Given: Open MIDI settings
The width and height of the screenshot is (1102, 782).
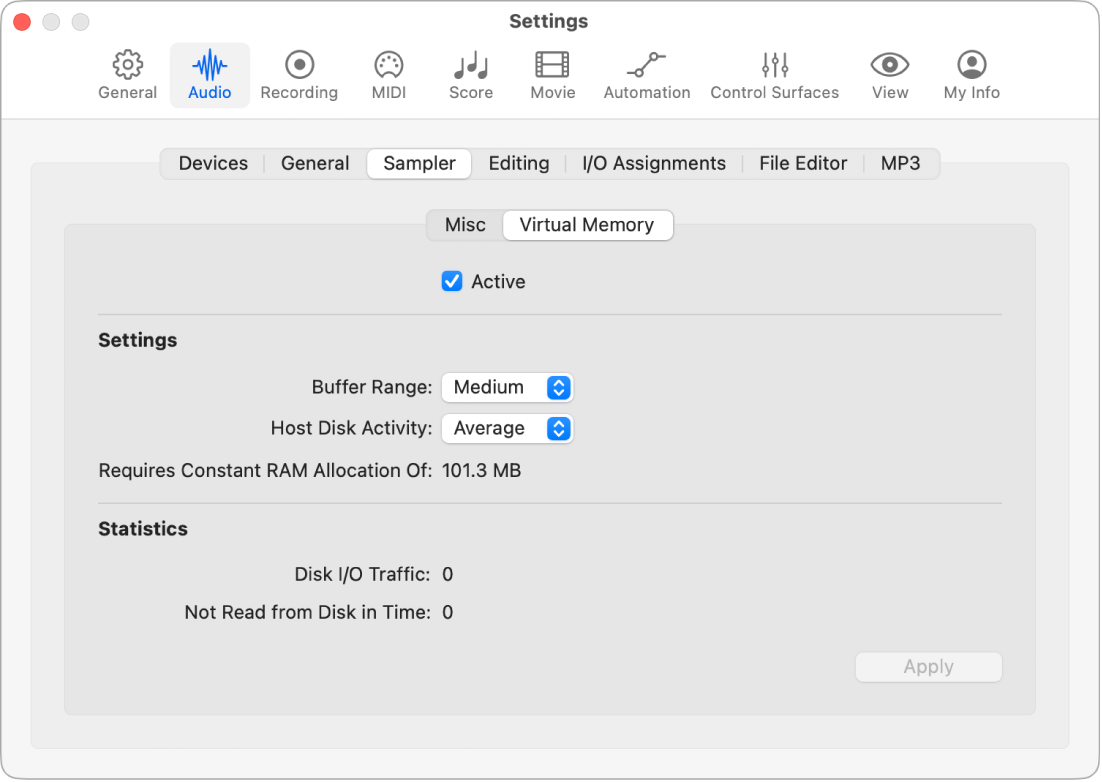Looking at the screenshot, I should [x=388, y=74].
